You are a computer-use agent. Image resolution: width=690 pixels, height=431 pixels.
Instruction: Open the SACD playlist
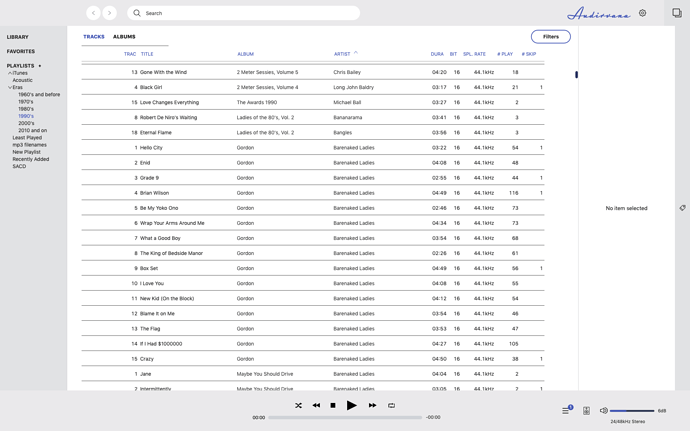point(19,166)
